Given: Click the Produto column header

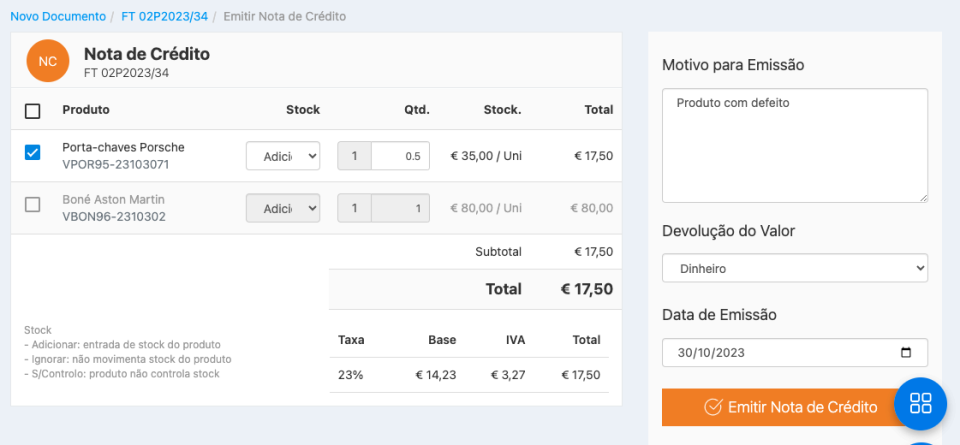Looking at the screenshot, I should click(x=86, y=110).
